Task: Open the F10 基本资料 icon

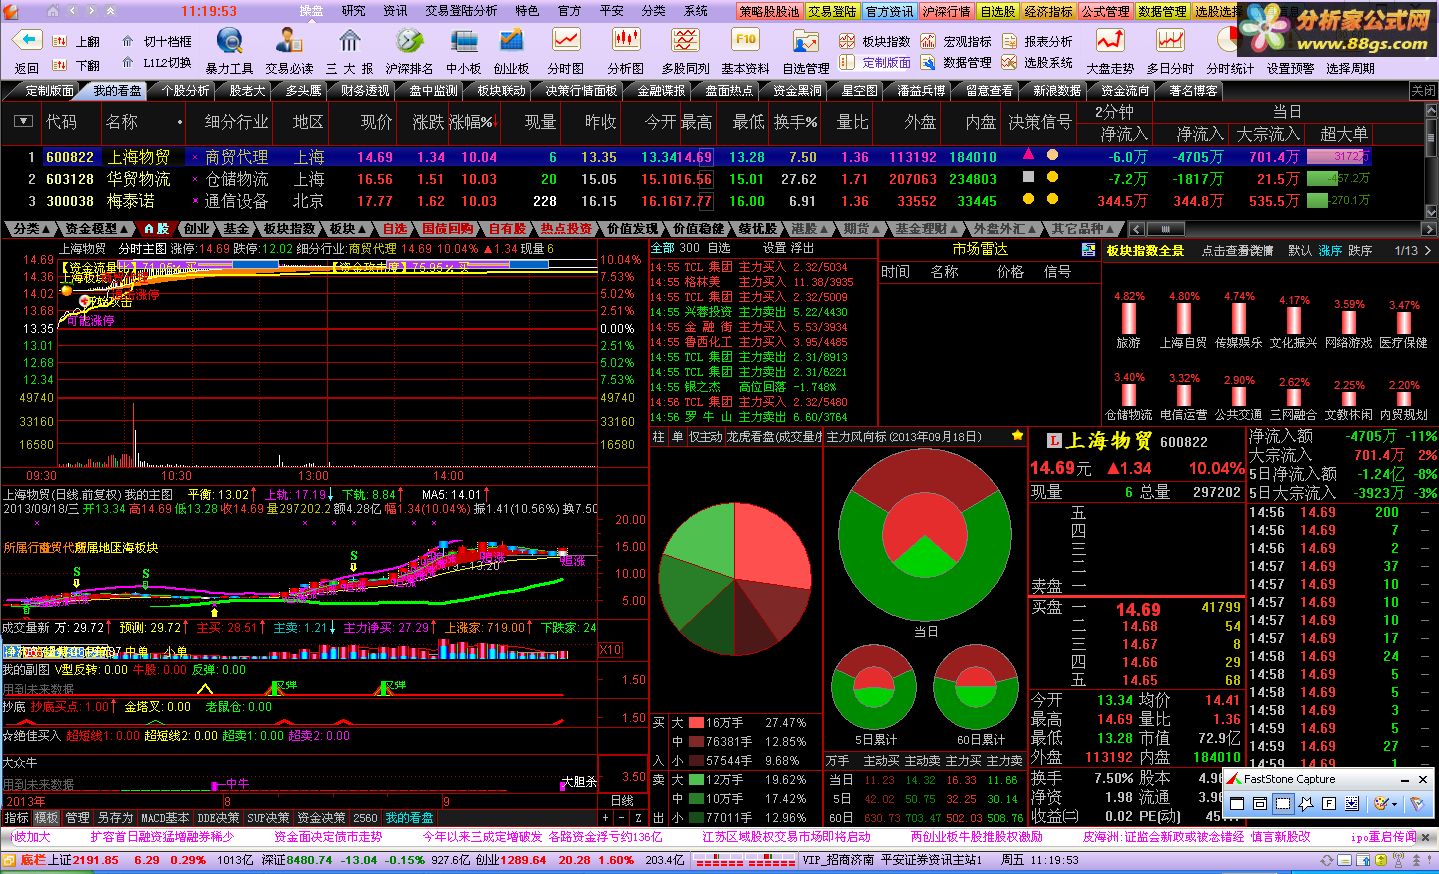Action: click(745, 41)
